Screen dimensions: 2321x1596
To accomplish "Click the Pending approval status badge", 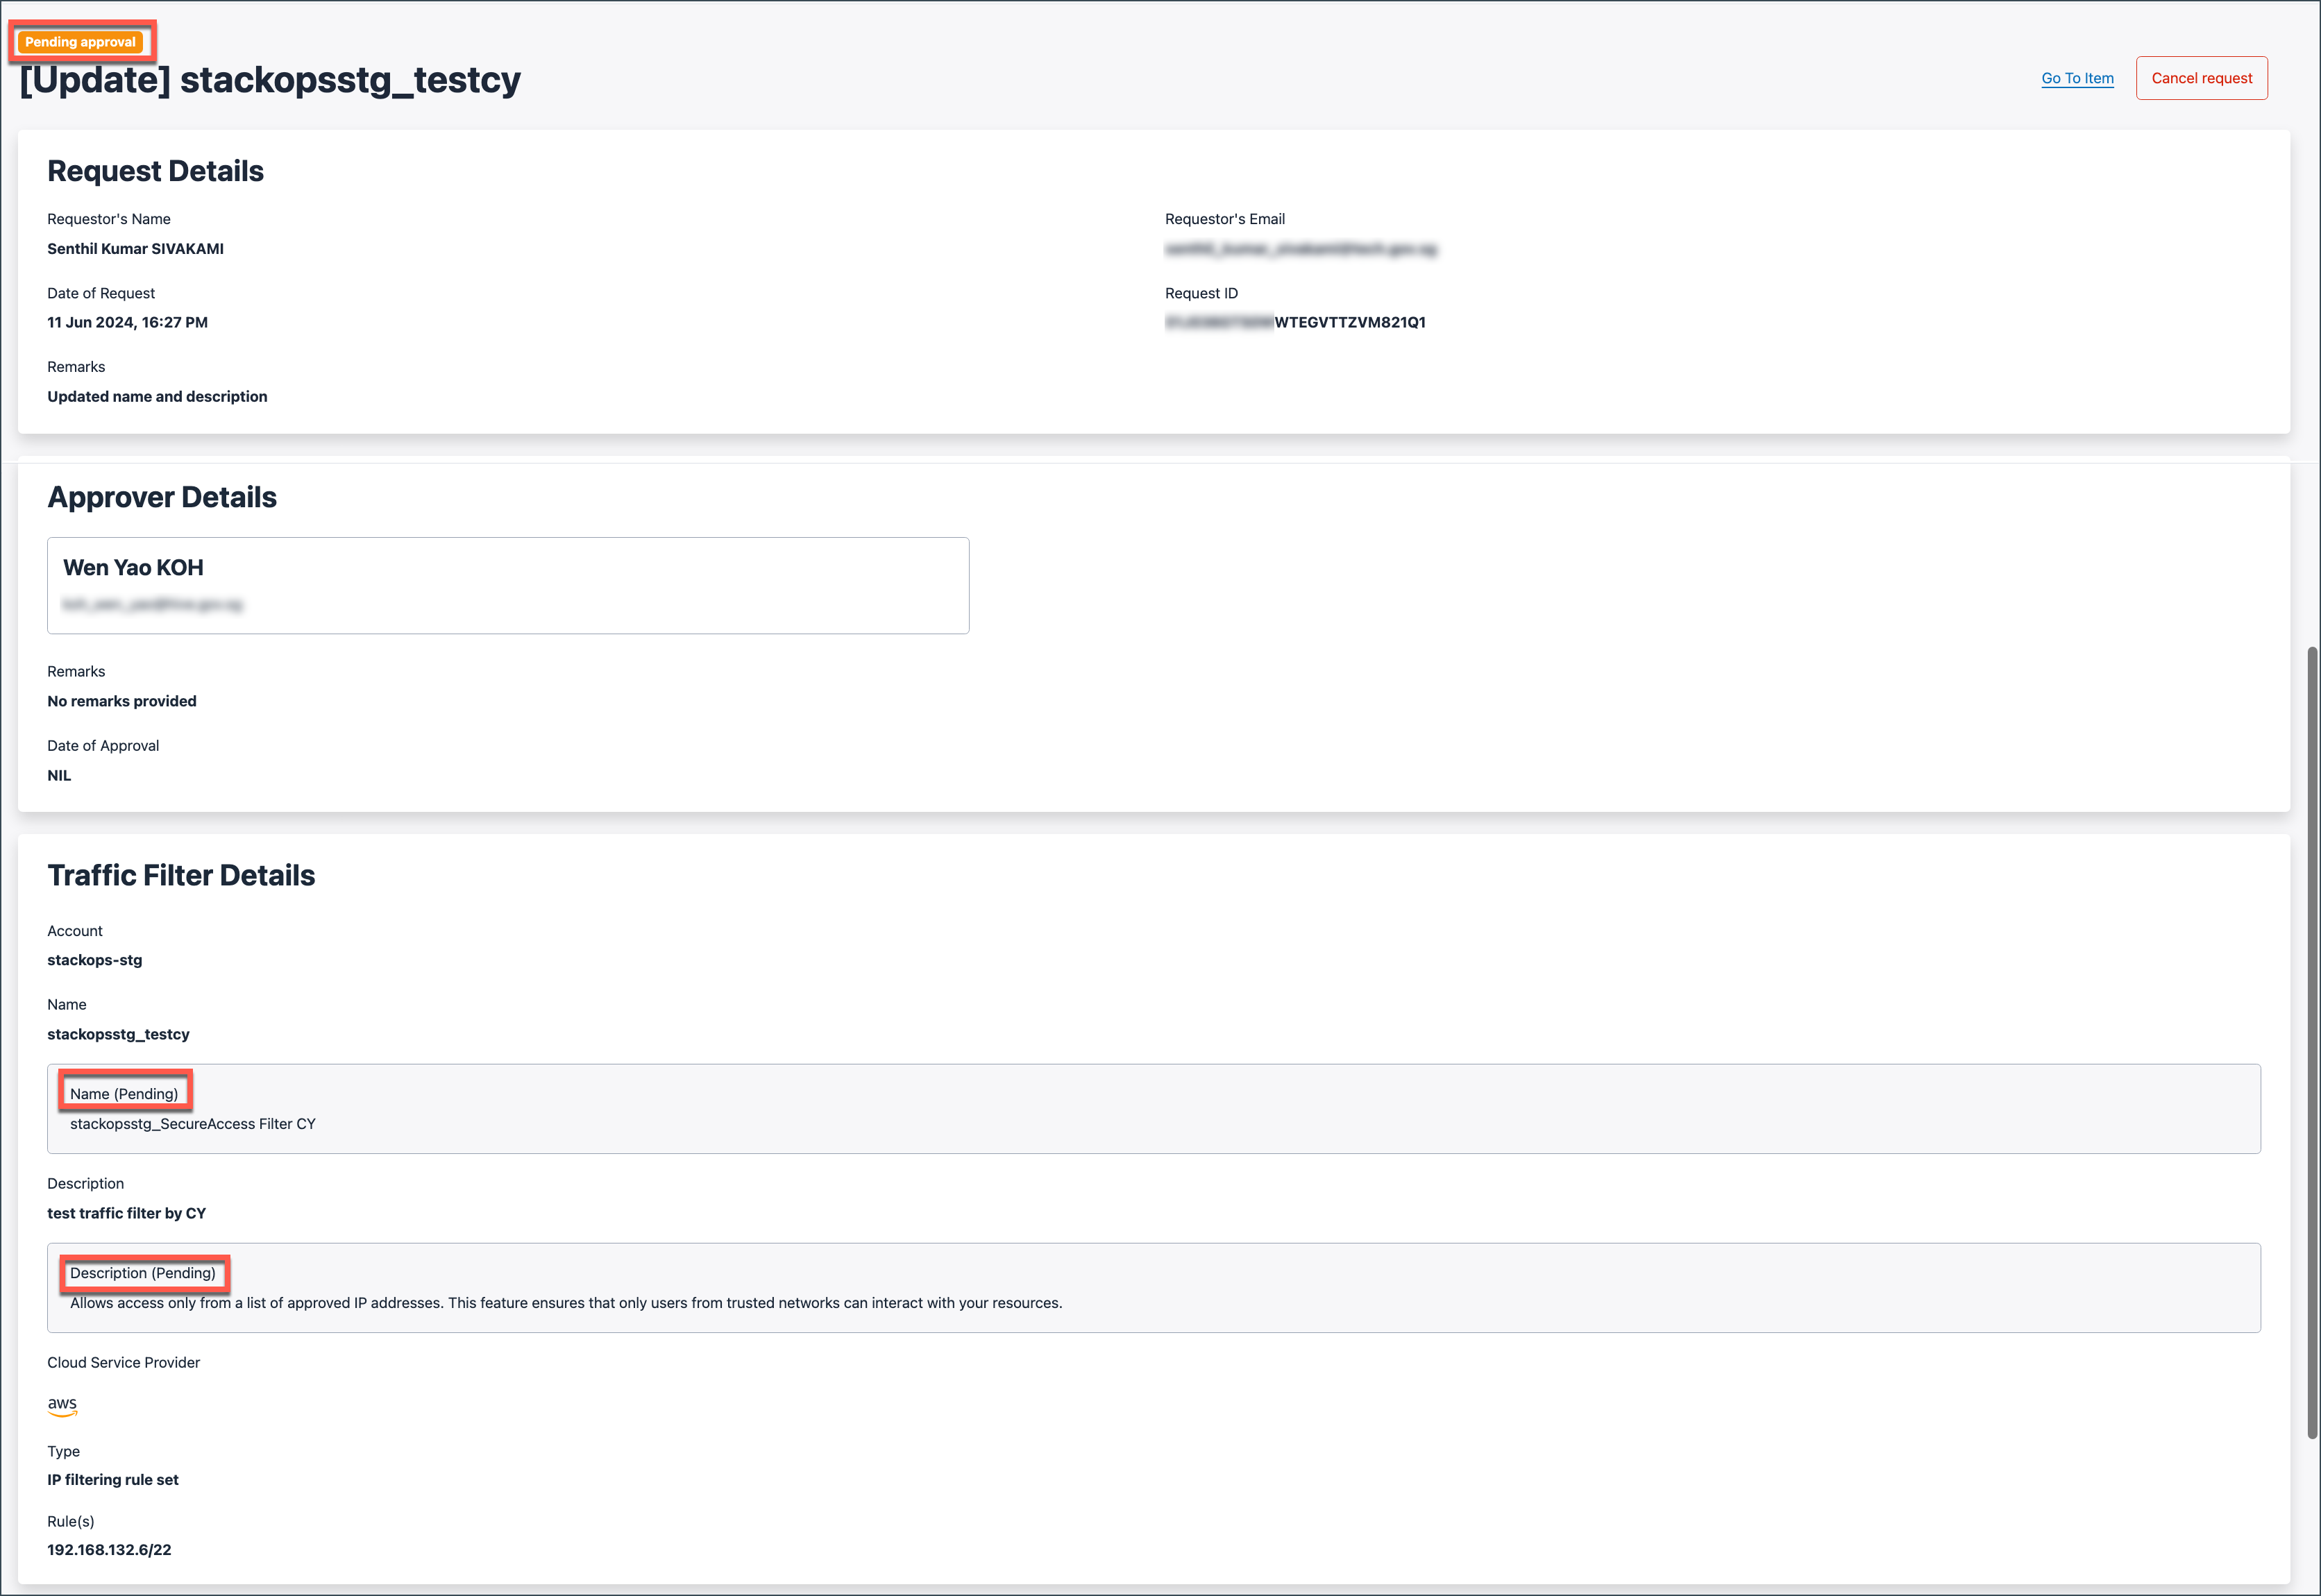I will click(x=80, y=42).
